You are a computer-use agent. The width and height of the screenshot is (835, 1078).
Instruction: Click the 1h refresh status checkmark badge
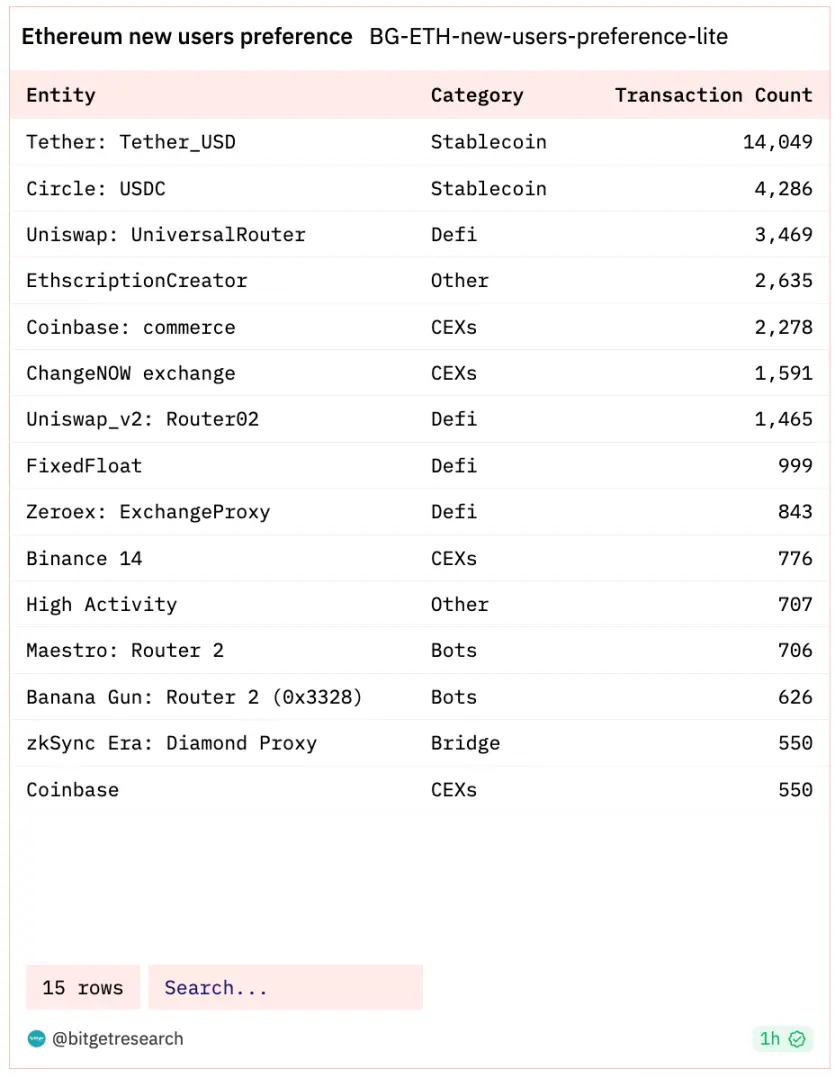782,1039
